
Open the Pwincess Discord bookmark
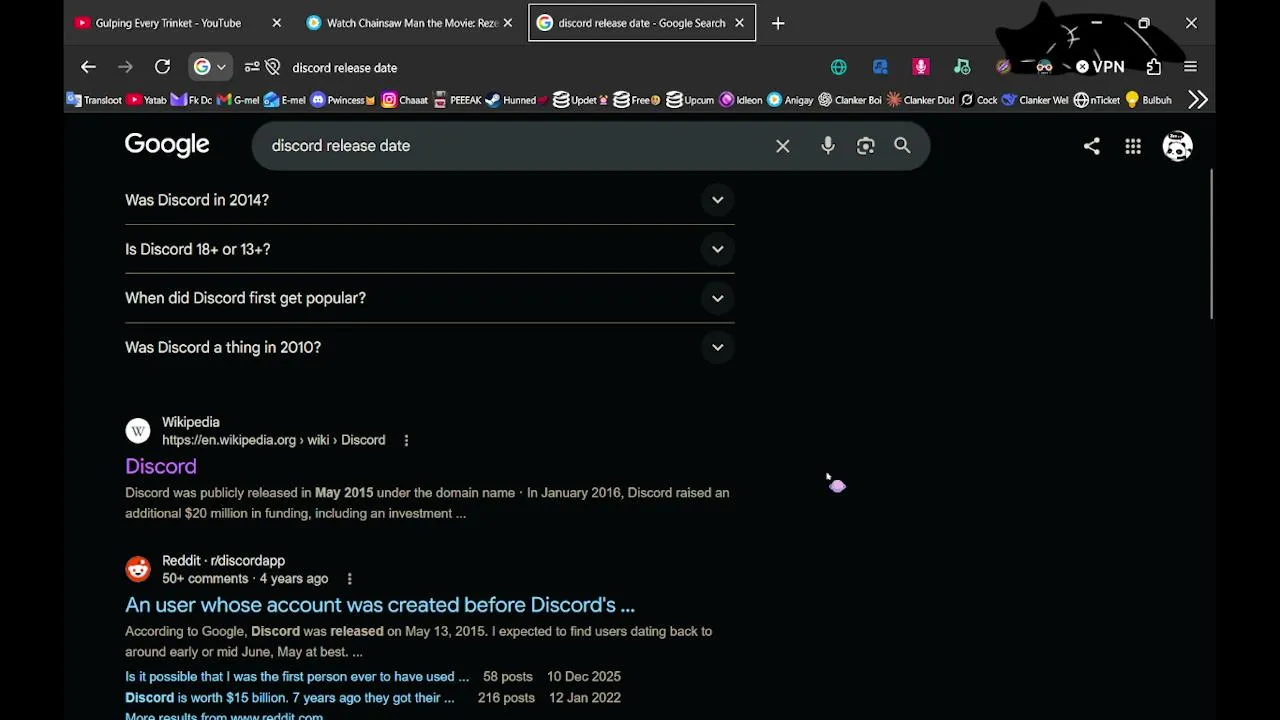(343, 100)
